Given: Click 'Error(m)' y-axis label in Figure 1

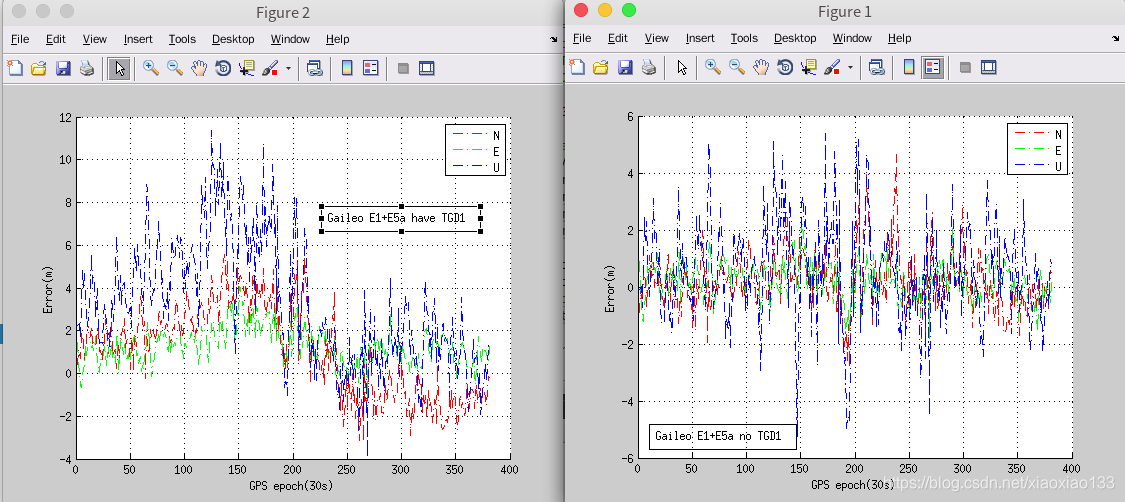Looking at the screenshot, I should (610, 288).
